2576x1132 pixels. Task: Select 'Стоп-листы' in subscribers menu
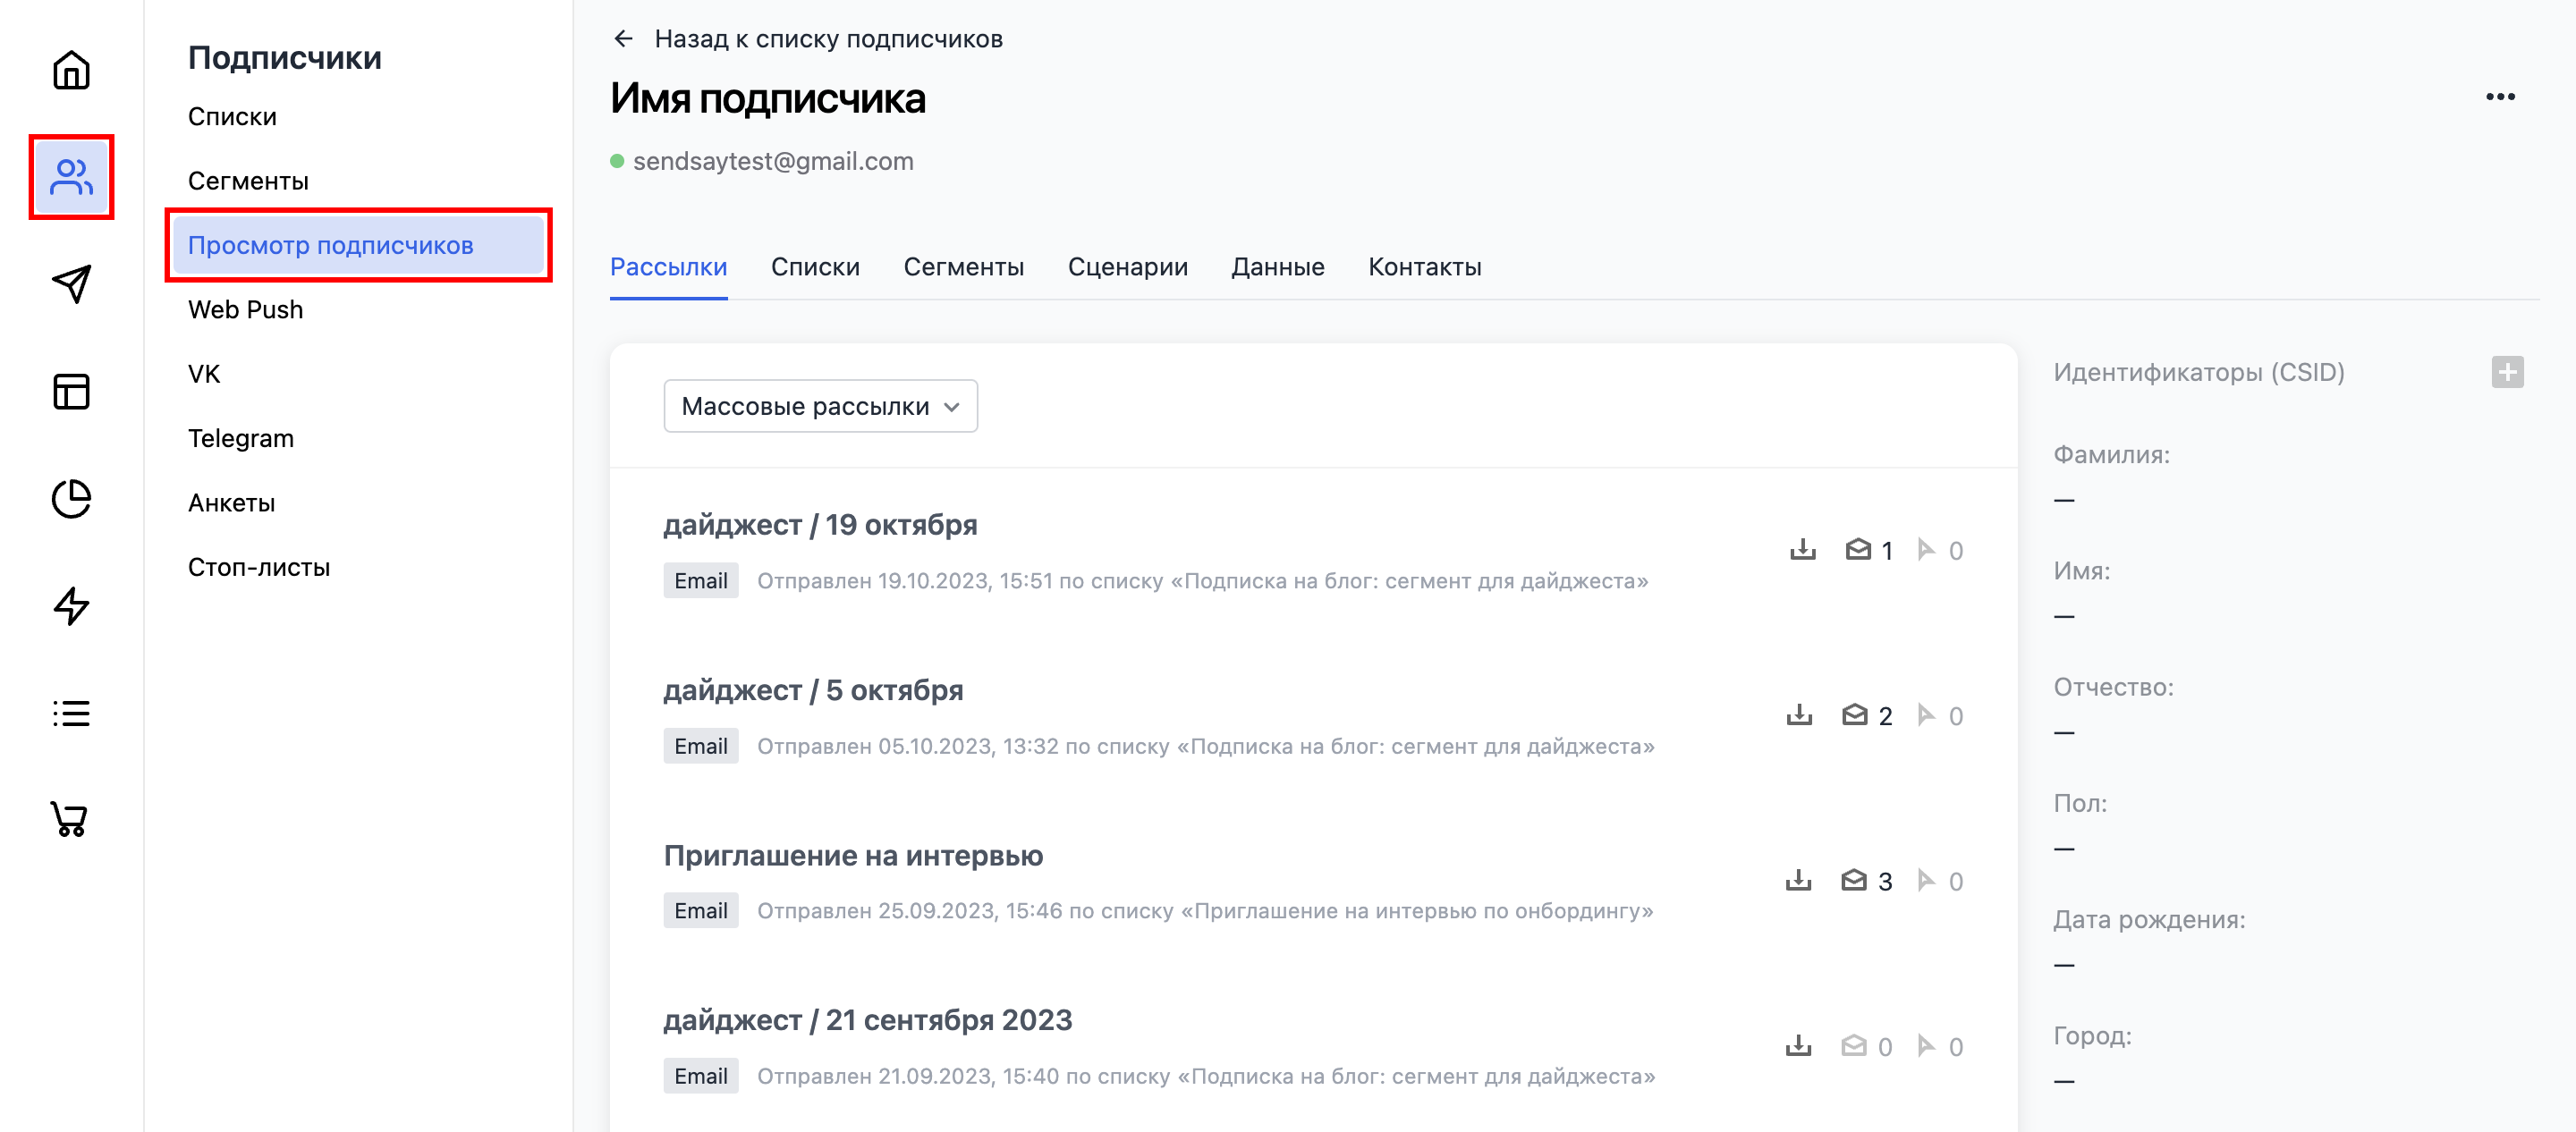259,567
